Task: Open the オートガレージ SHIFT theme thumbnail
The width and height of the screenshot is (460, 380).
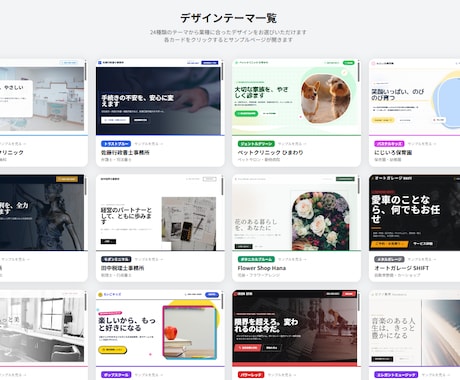Action: pos(414,213)
